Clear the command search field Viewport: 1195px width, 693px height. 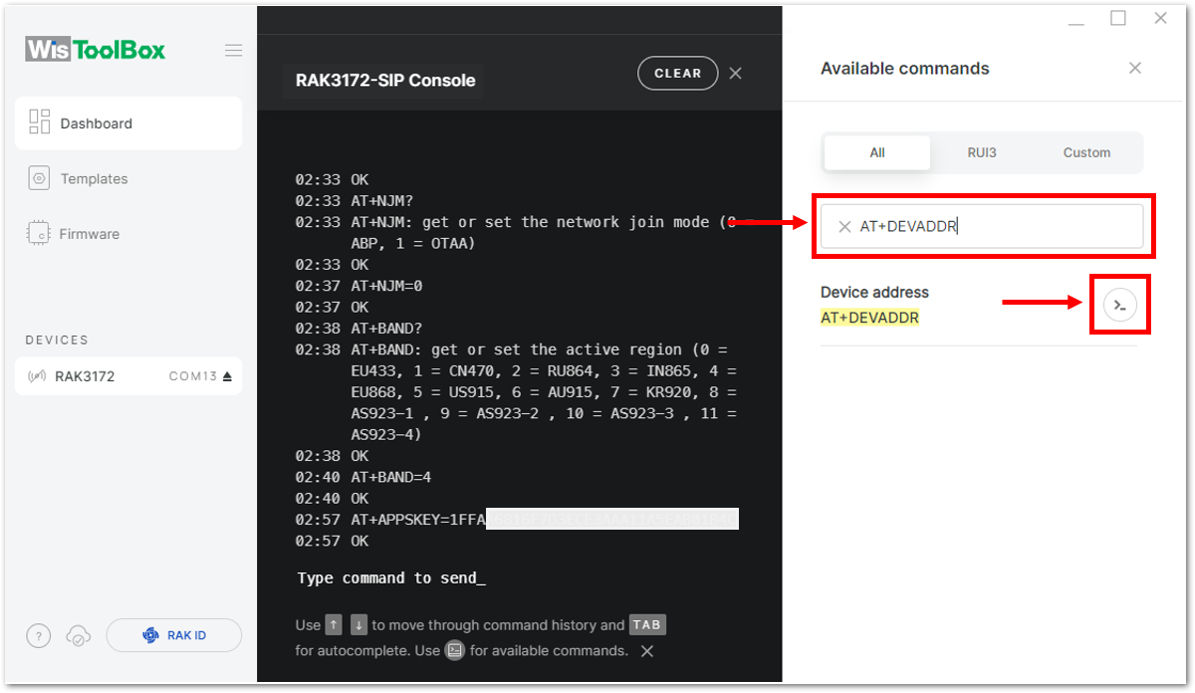point(844,226)
